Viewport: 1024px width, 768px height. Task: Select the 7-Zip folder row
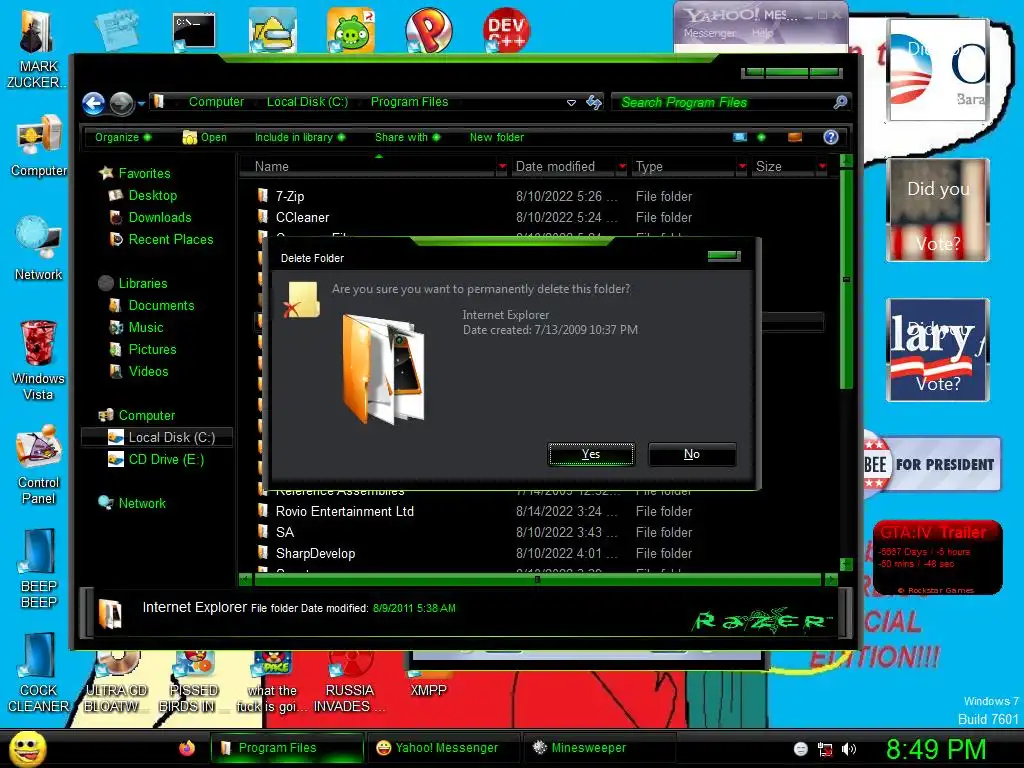540,196
